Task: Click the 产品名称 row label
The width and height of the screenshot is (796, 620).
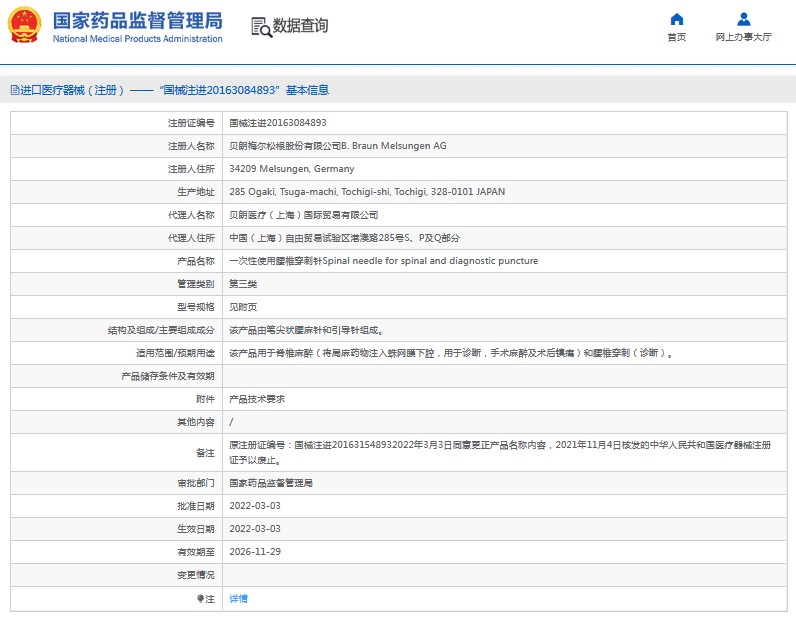Action: (x=196, y=261)
